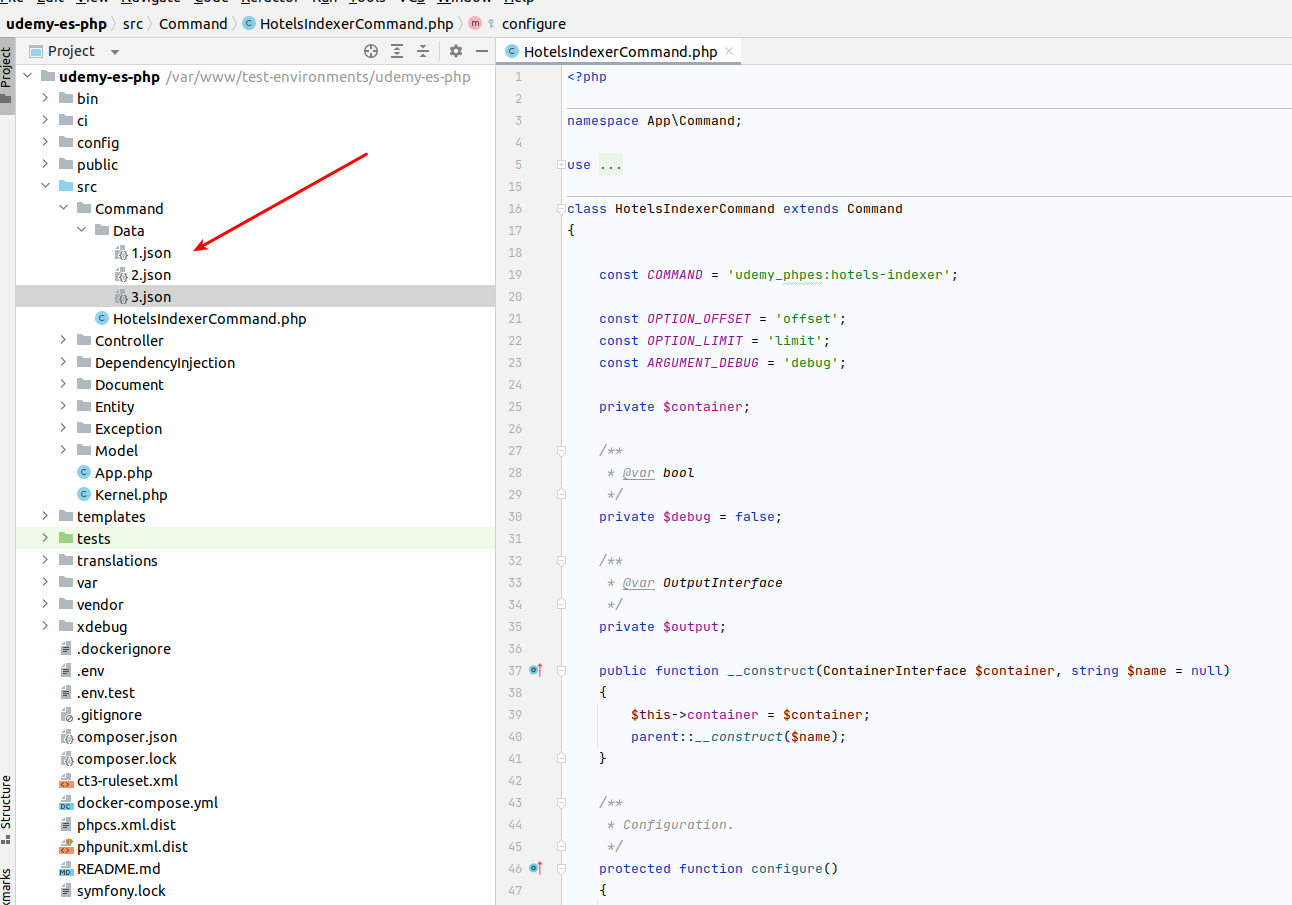Select 2.json in the Data folder
Screen dimensions: 1292x905
[151, 274]
